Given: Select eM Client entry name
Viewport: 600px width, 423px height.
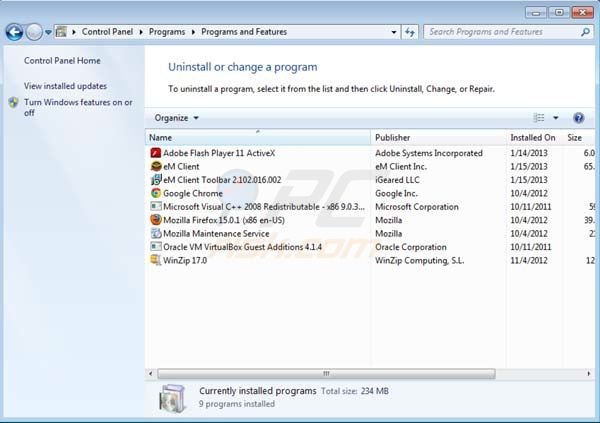Looking at the screenshot, I should (181, 167).
